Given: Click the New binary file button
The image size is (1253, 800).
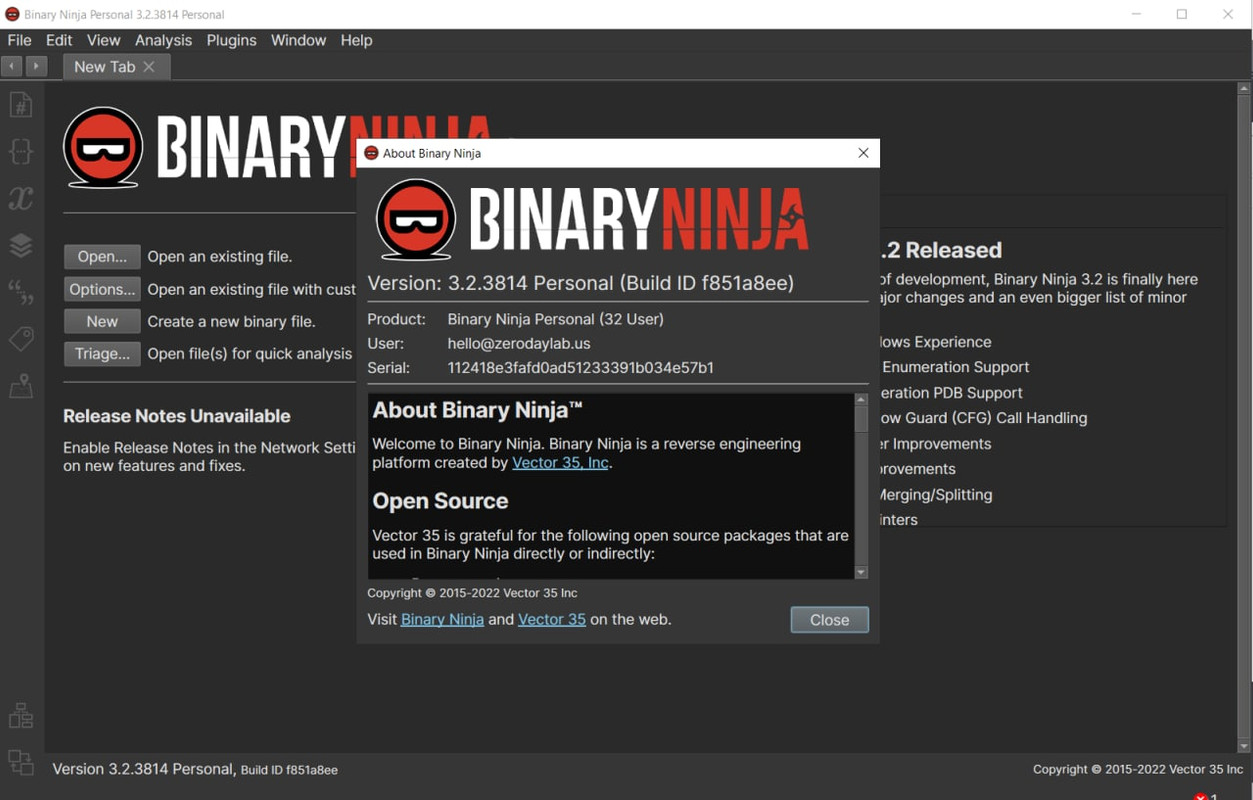Looking at the screenshot, I should [102, 321].
